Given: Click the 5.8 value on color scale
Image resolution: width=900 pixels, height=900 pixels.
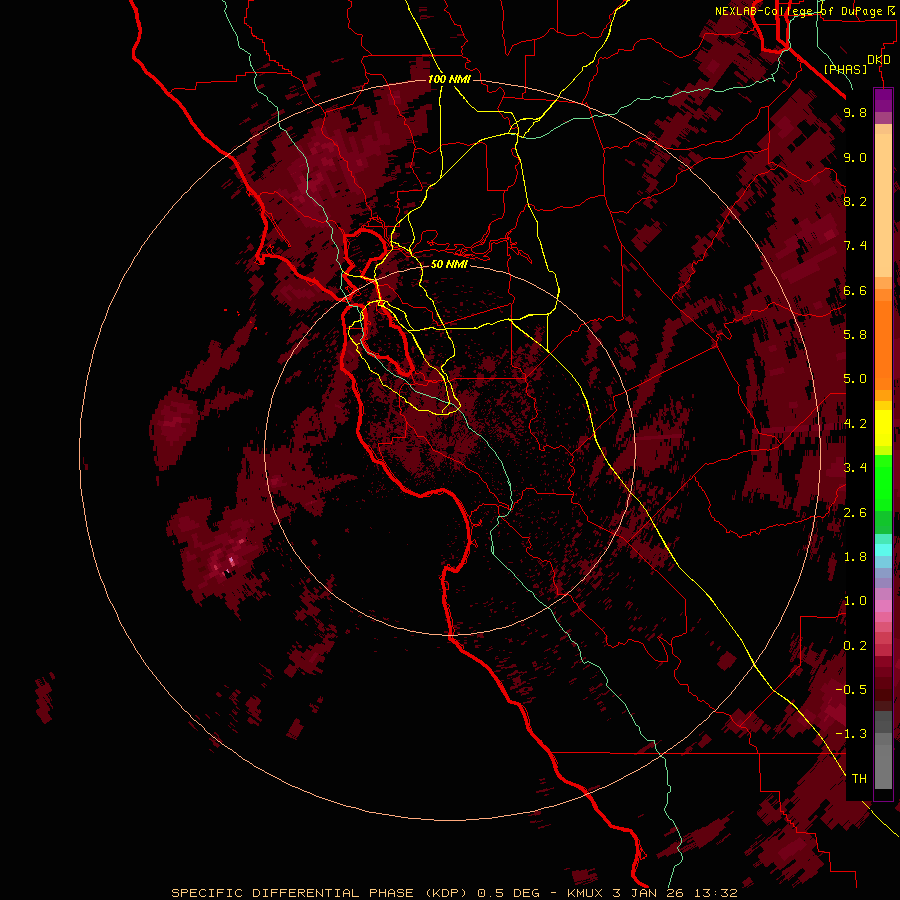Looking at the screenshot, I should 855,335.
